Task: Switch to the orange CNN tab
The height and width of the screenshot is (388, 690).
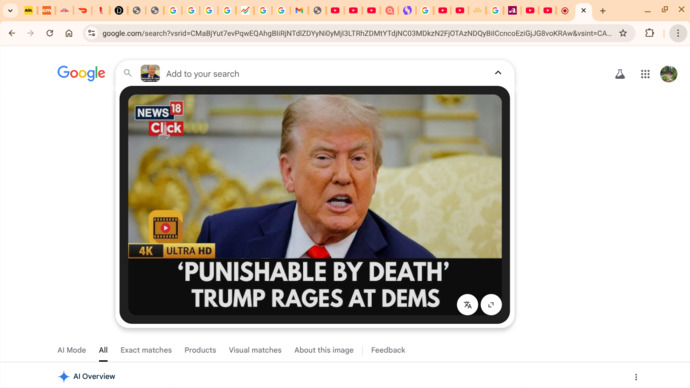Action: (x=46, y=10)
